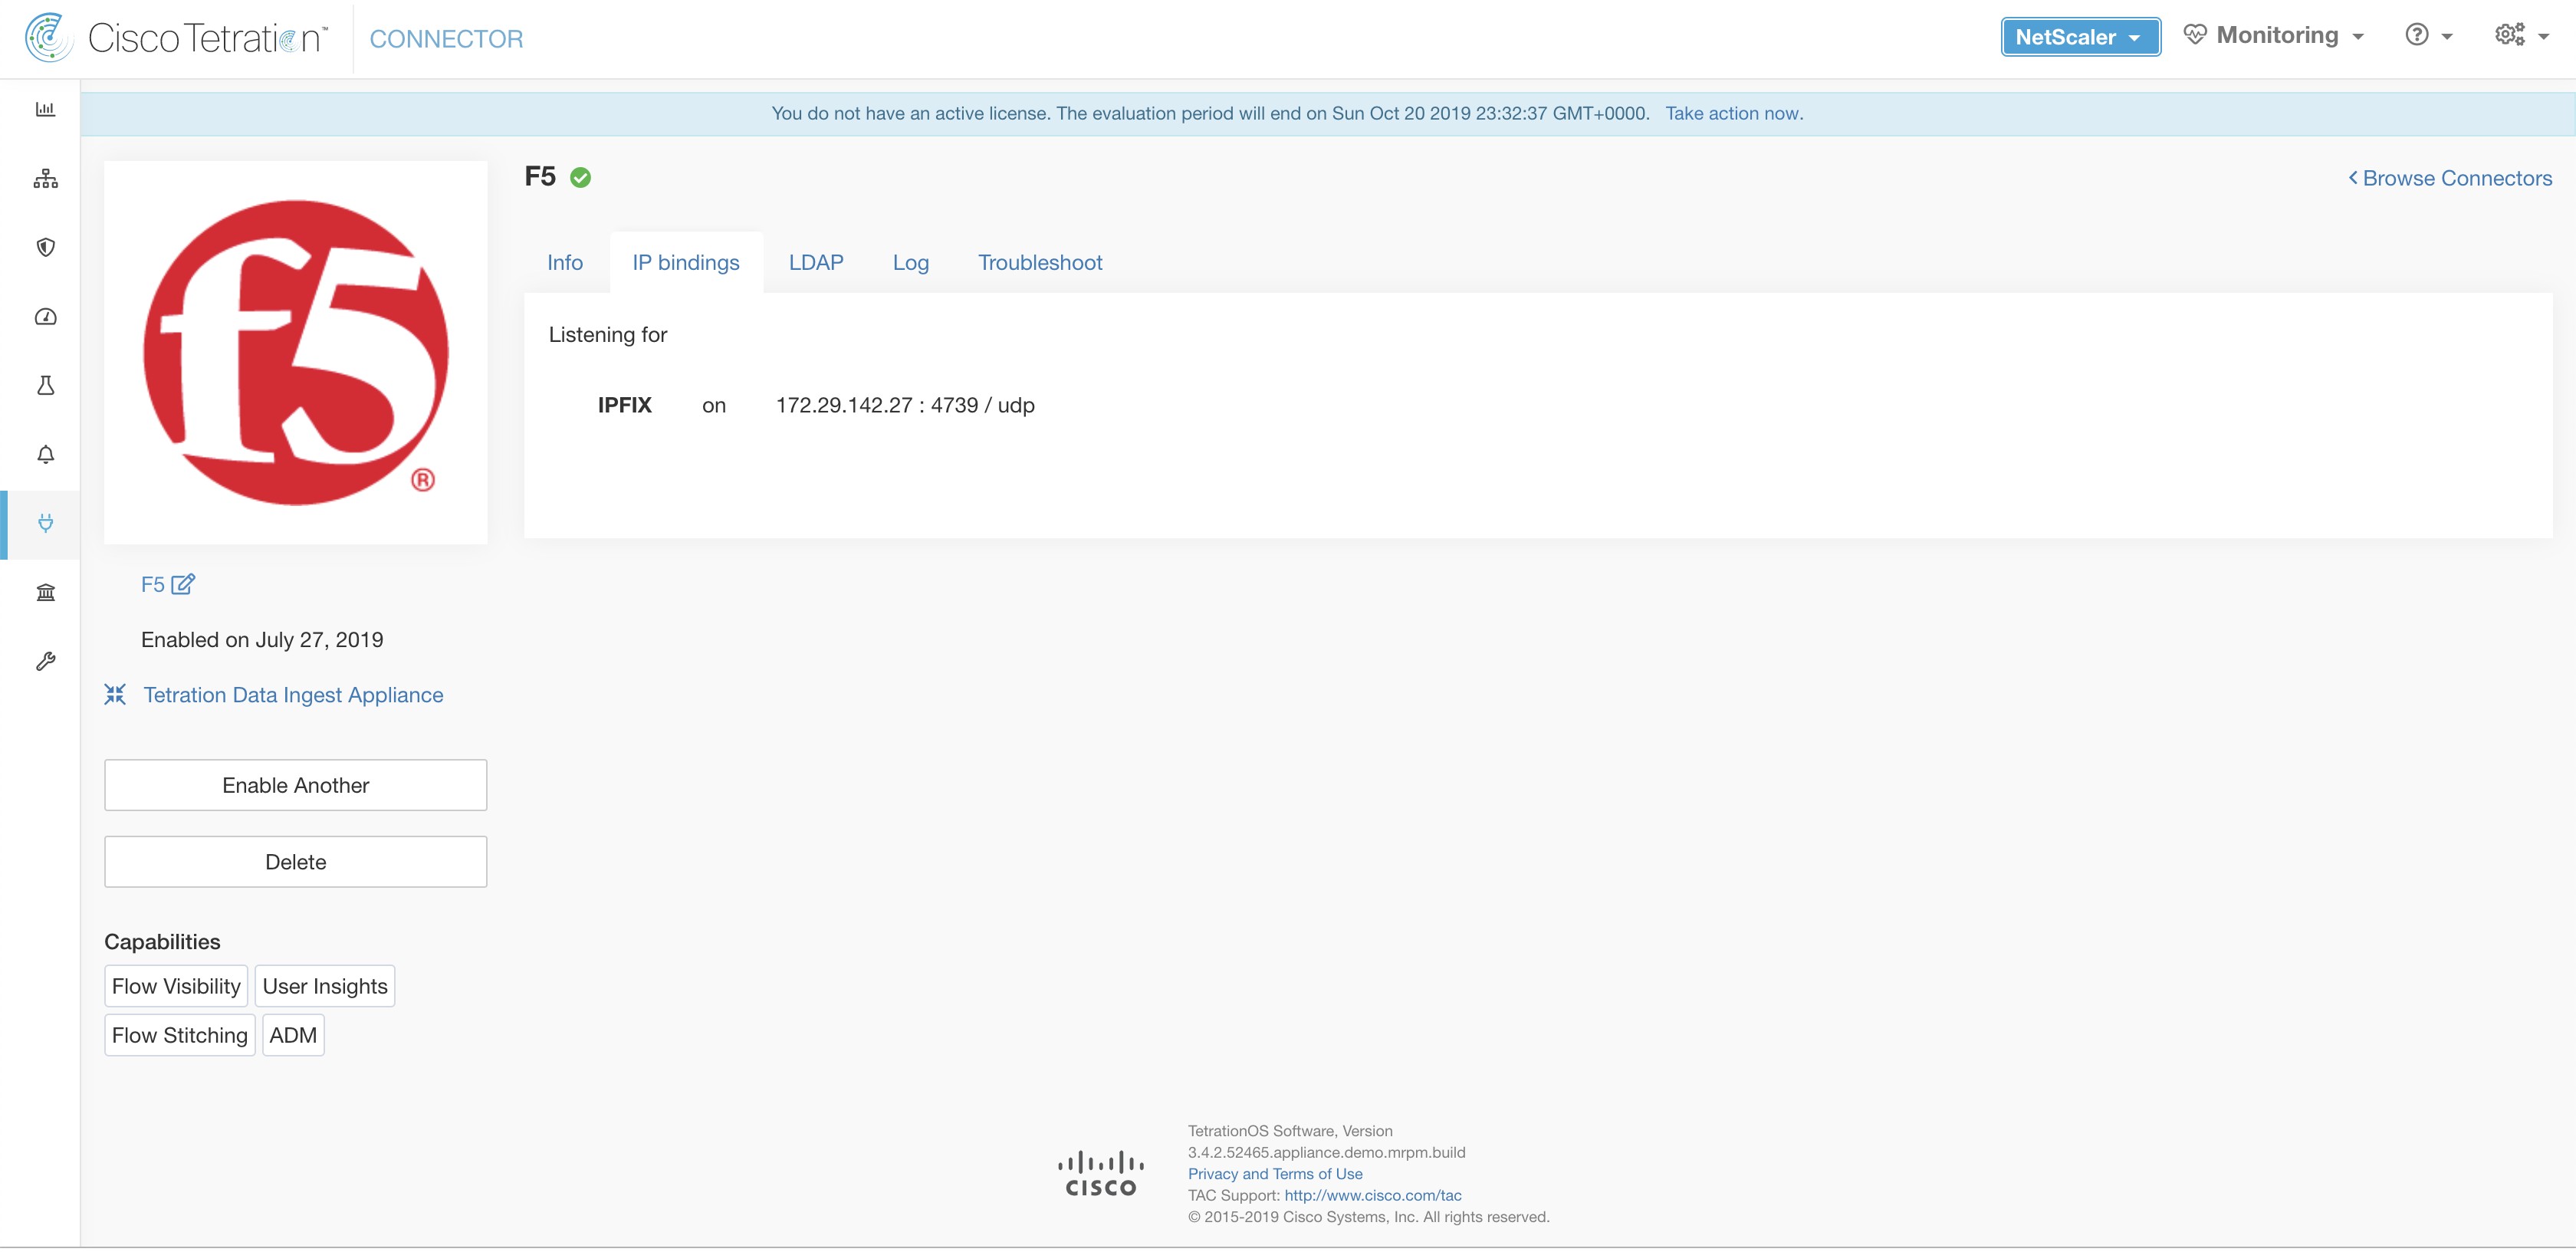Open the LDAP tab

point(816,262)
